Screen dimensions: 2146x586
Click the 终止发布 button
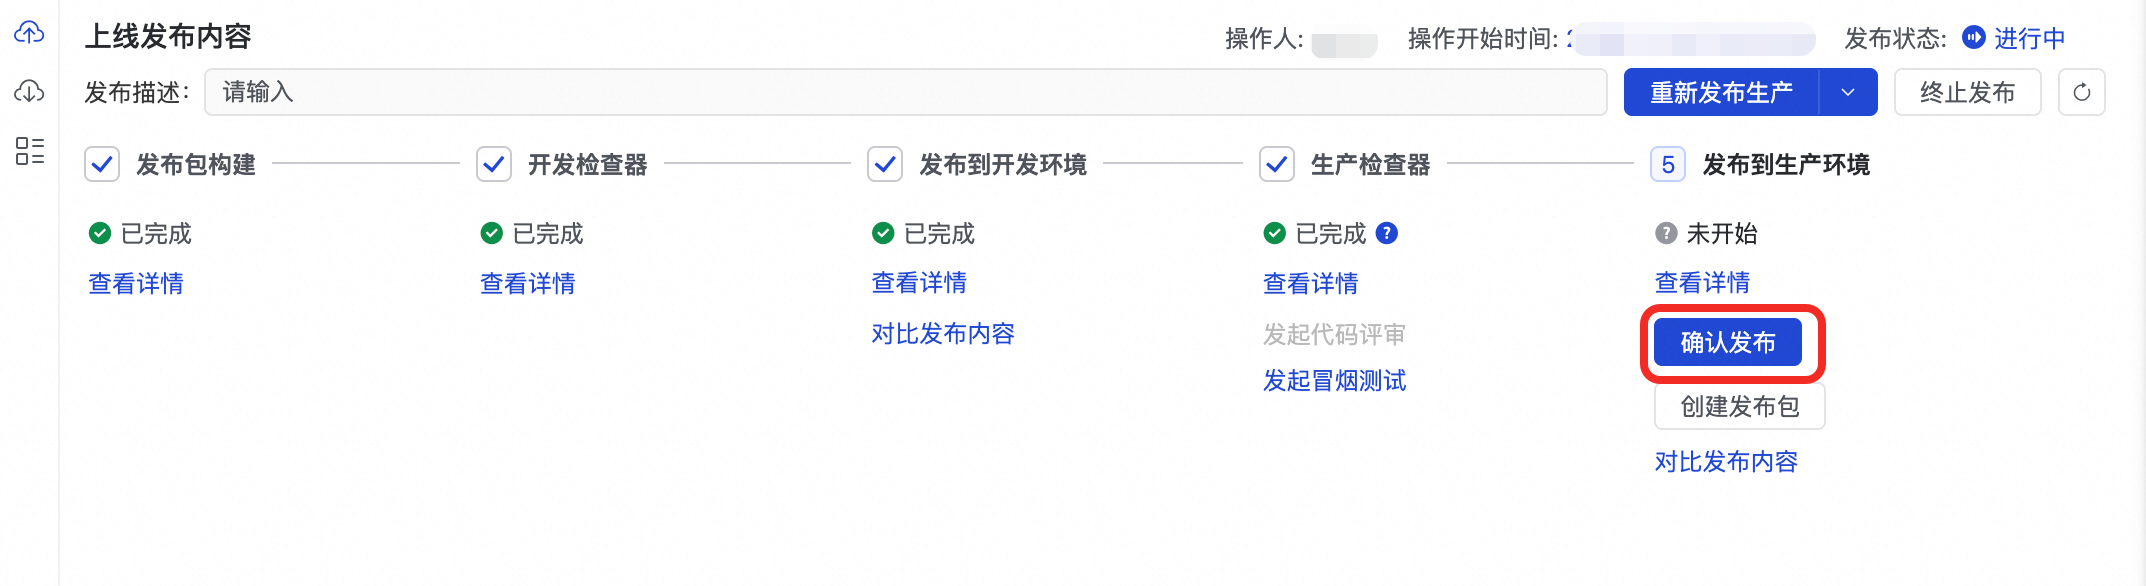(x=1967, y=92)
